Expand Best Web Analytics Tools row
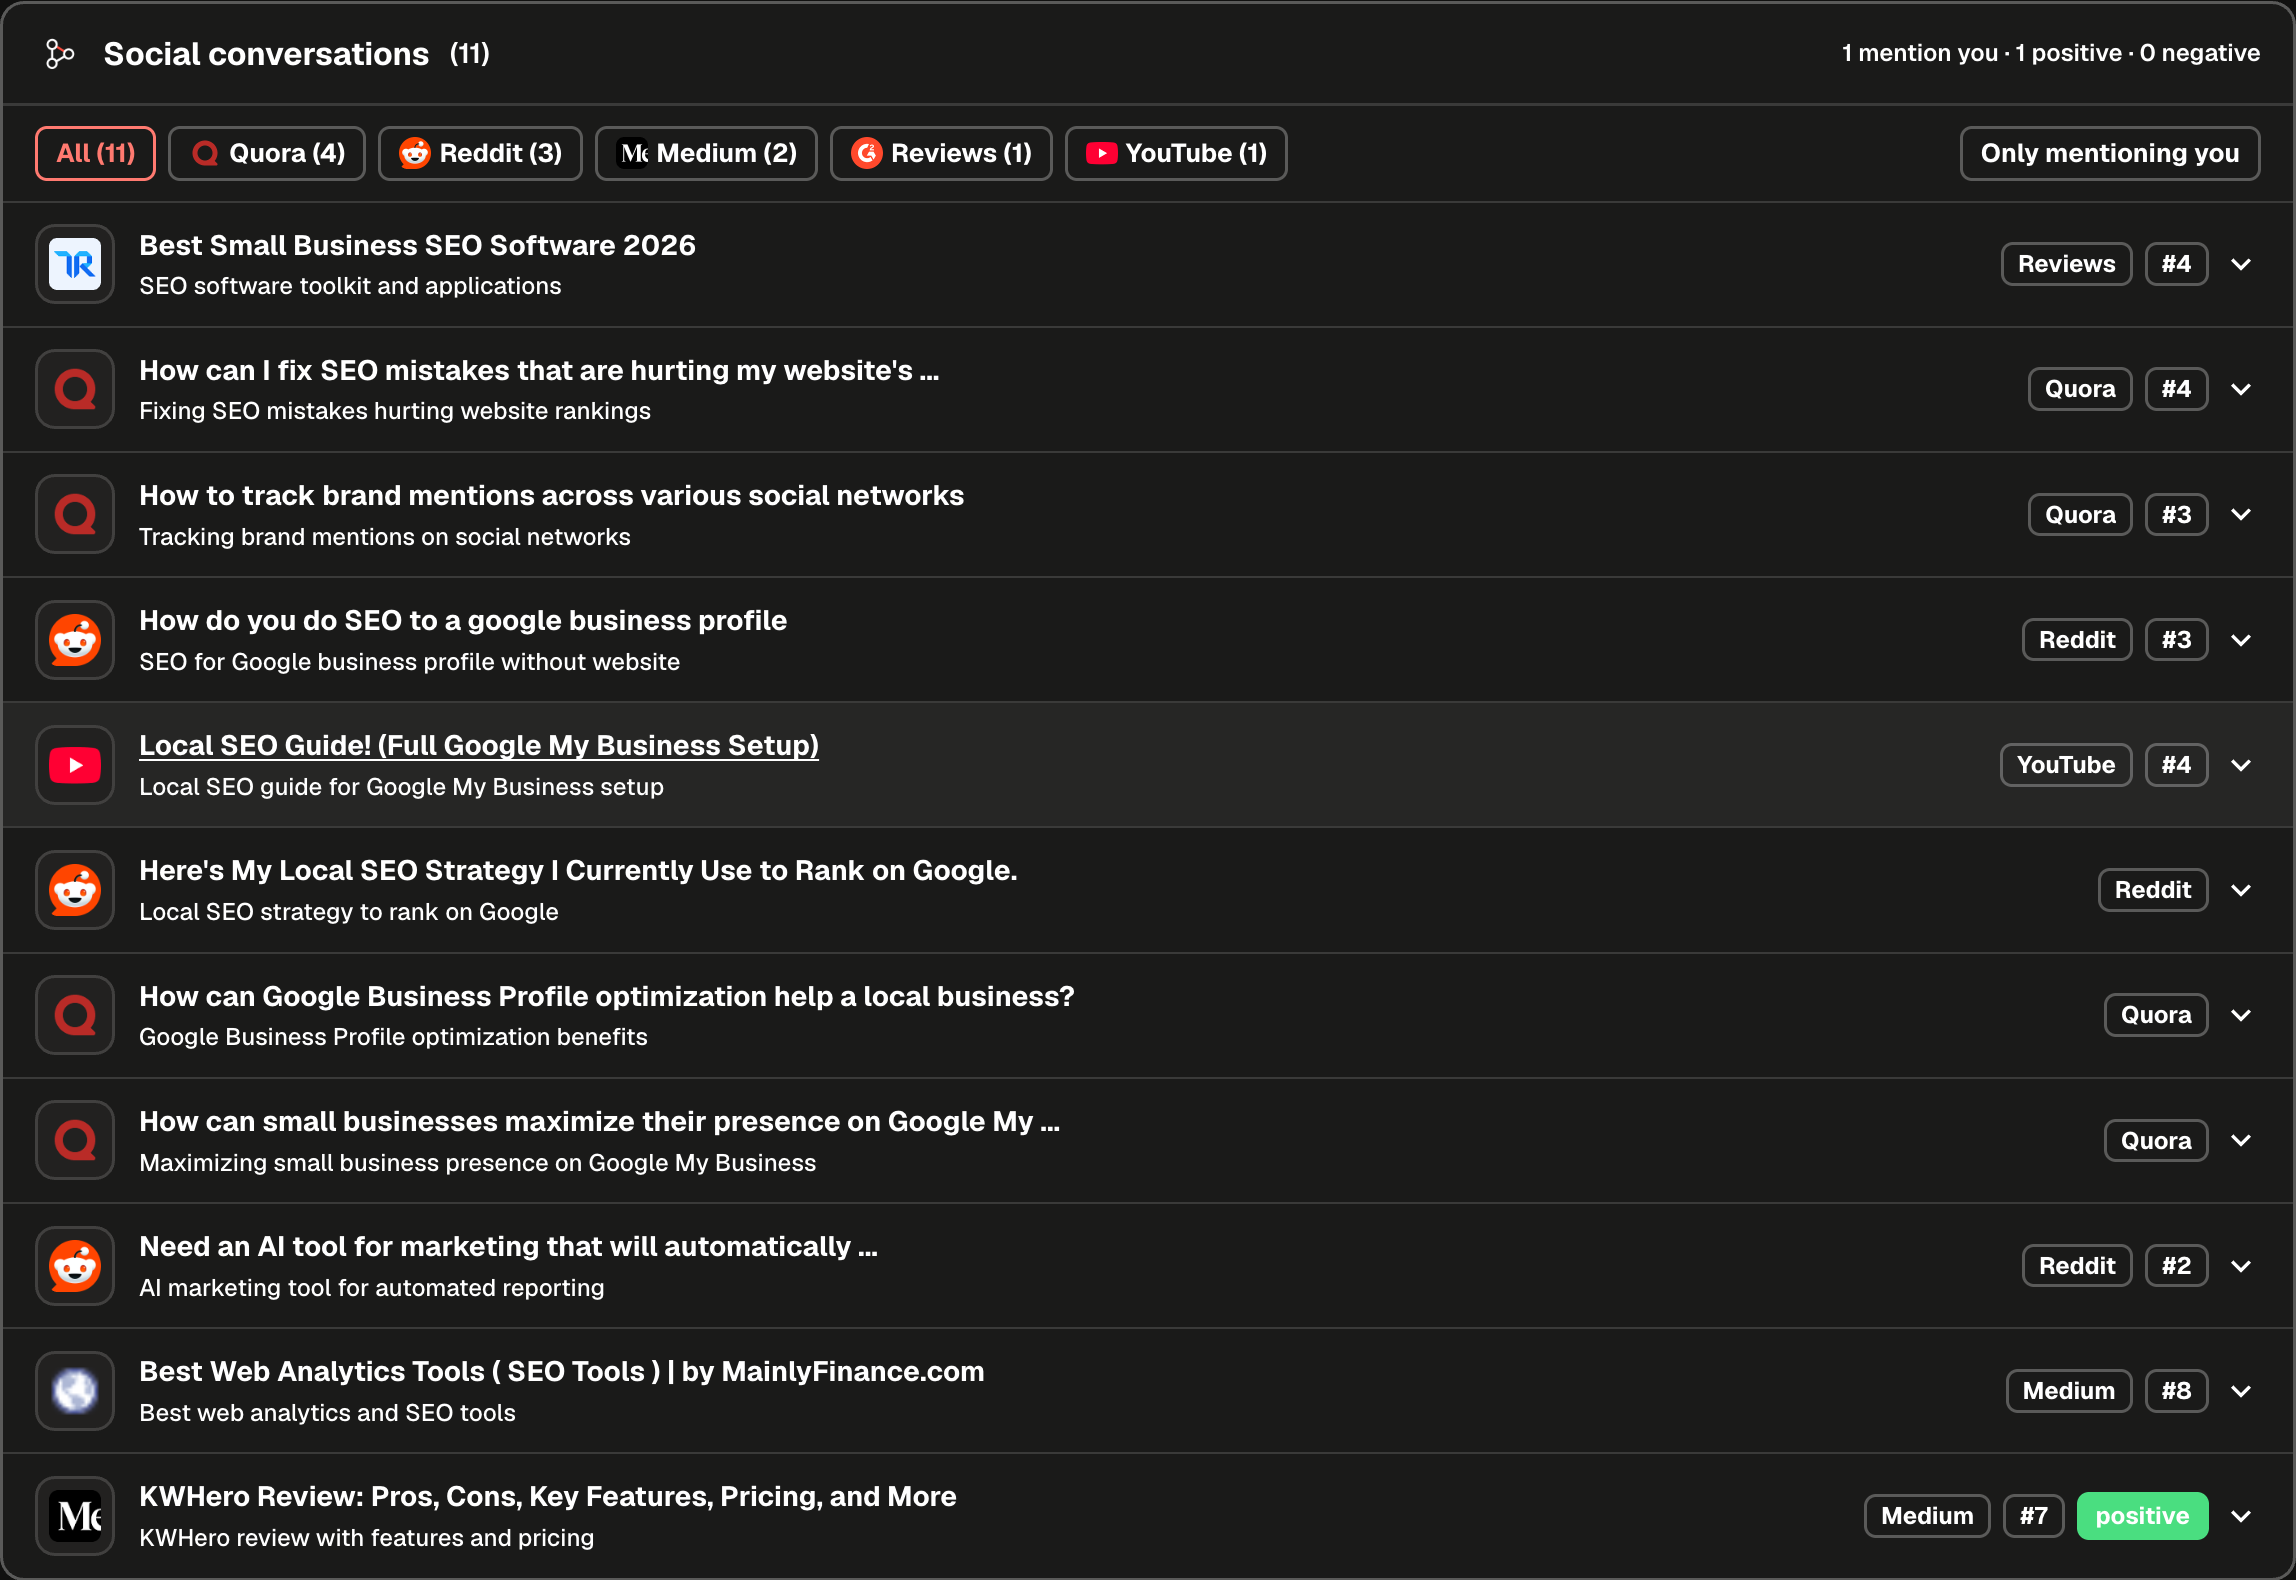 tap(2241, 1391)
